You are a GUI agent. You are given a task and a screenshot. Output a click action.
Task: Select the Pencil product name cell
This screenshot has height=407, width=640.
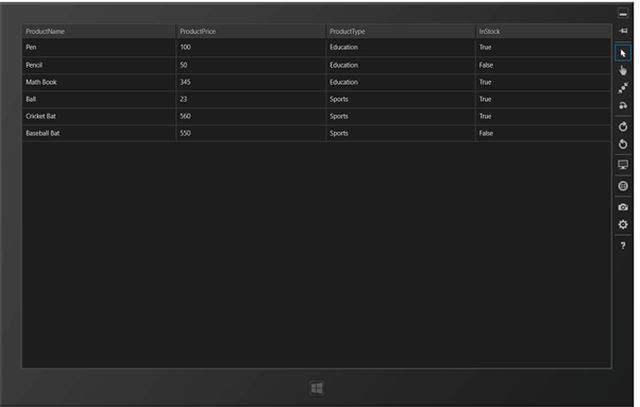click(x=99, y=65)
